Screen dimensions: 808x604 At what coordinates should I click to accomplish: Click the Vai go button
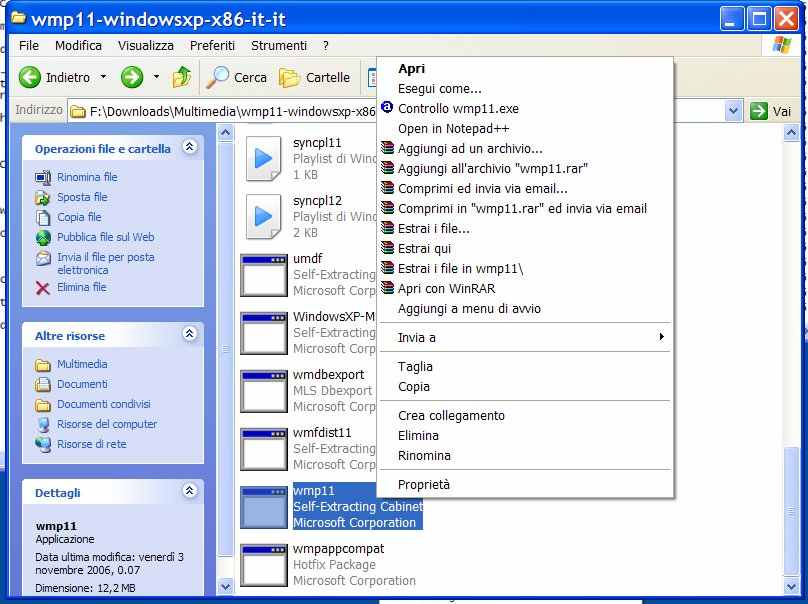771,111
